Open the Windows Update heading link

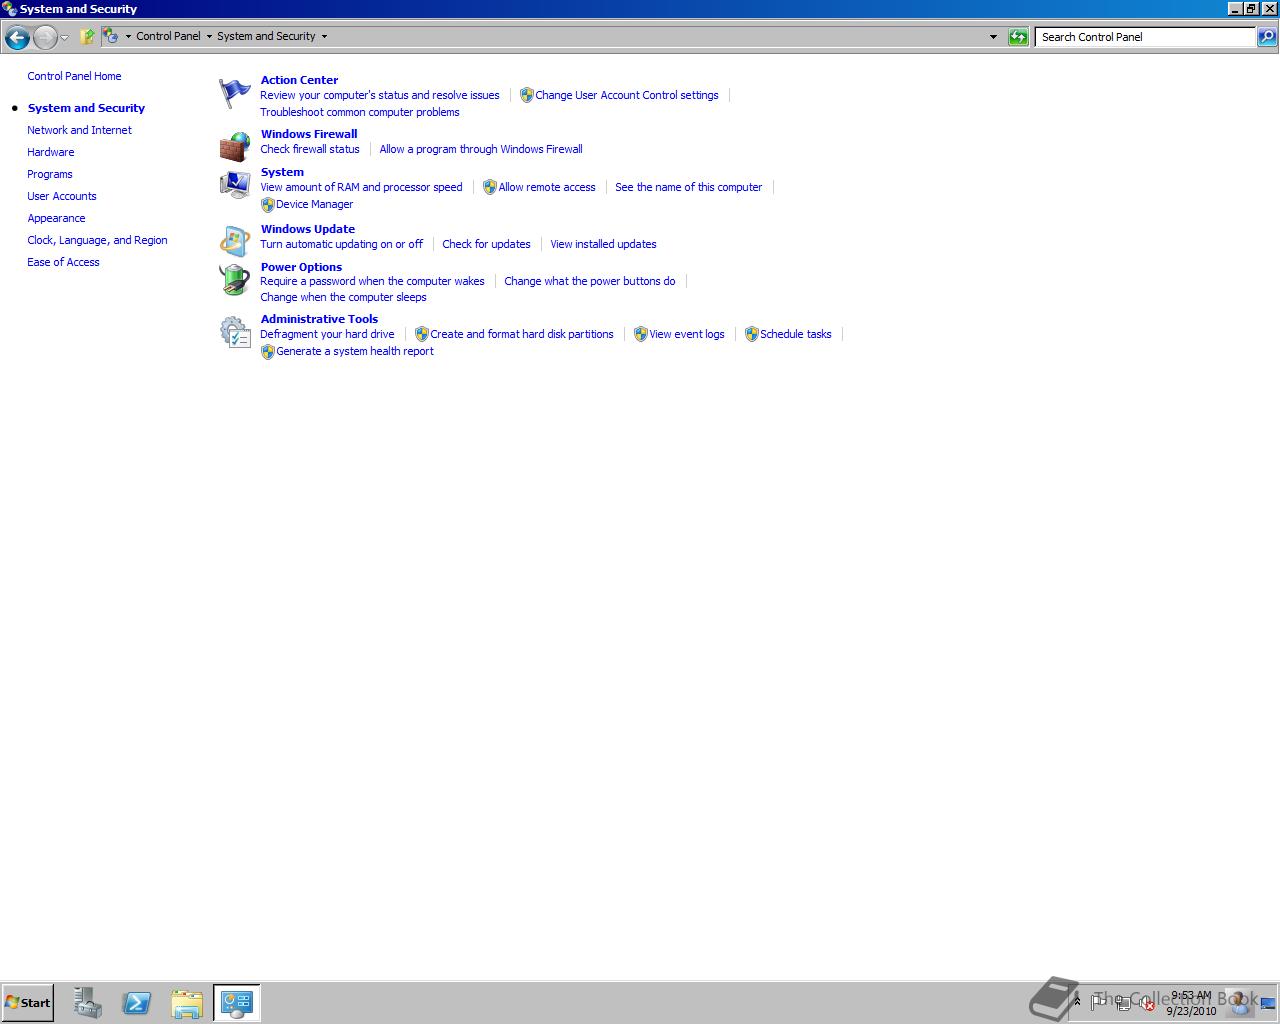click(308, 229)
